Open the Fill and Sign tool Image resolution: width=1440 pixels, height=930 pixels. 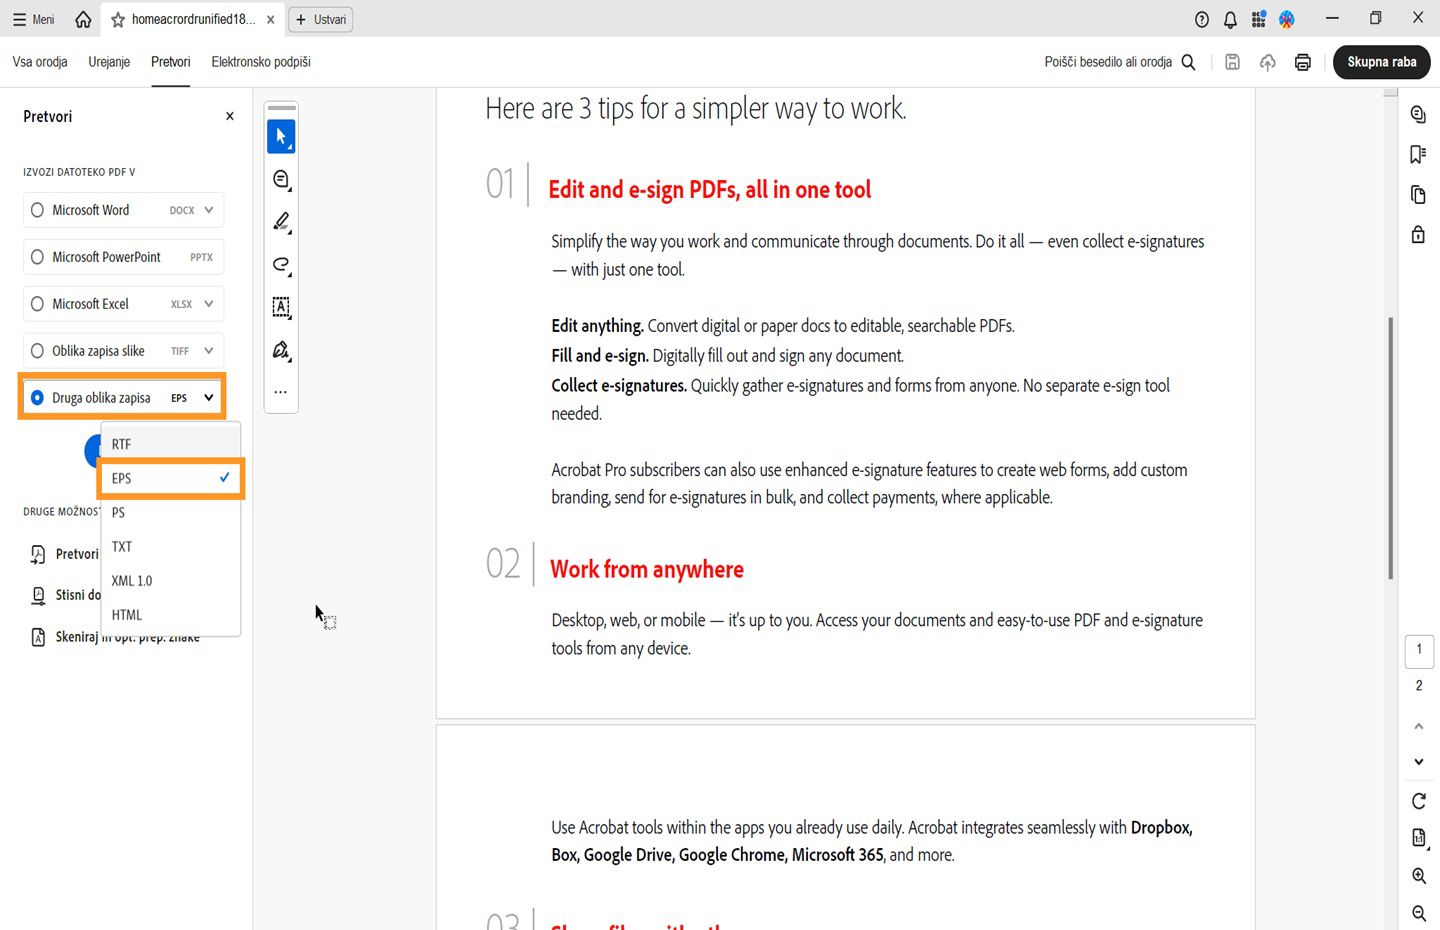[x=281, y=351]
